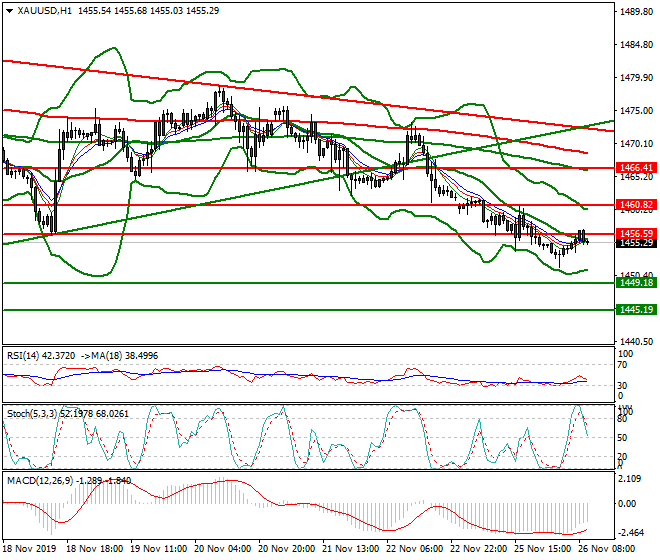Click the current price label 1455.29

(636, 243)
